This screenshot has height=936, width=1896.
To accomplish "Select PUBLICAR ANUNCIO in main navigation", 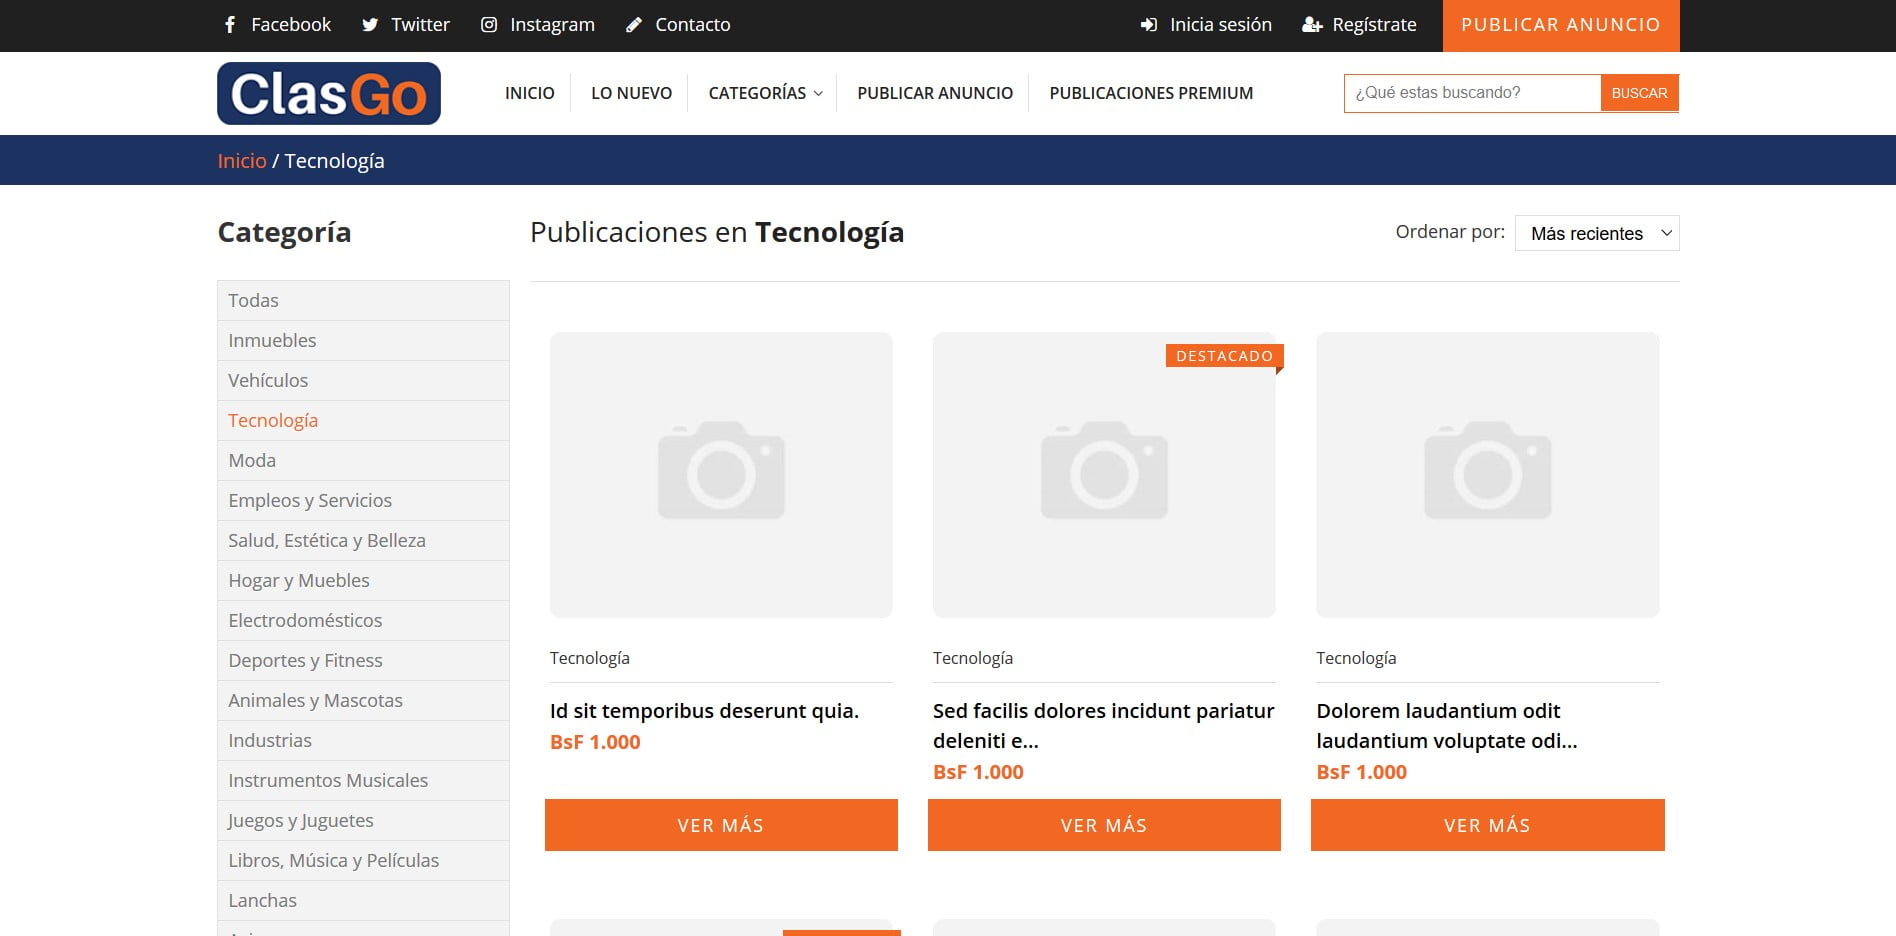I will (x=935, y=93).
